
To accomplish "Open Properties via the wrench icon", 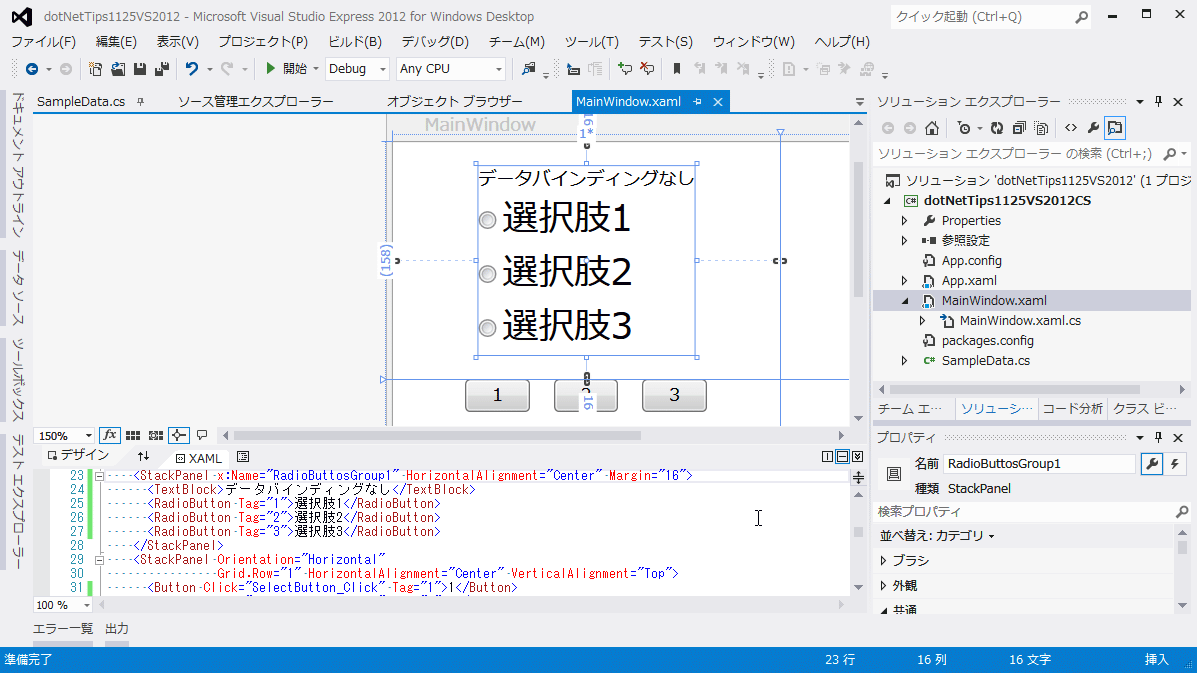I will point(1092,128).
